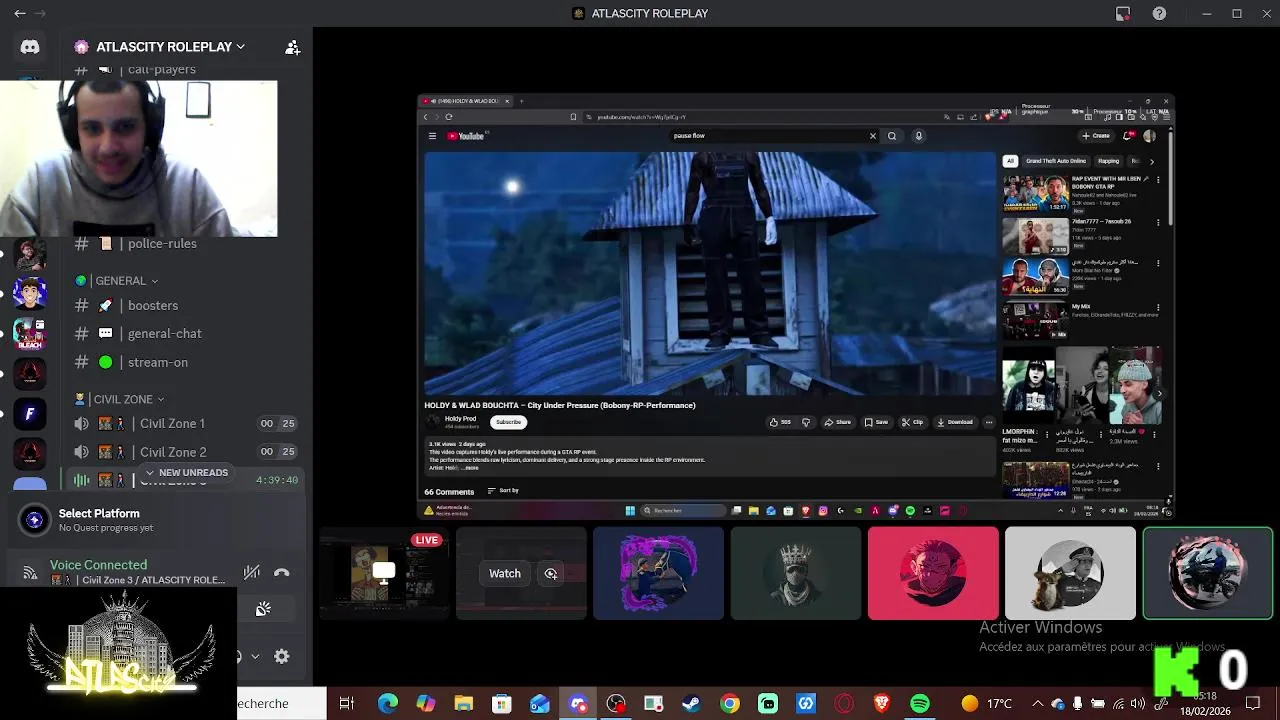Viewport: 1280px width, 720px height.
Task: Click the YouTube voice search microphone icon
Action: (918, 136)
